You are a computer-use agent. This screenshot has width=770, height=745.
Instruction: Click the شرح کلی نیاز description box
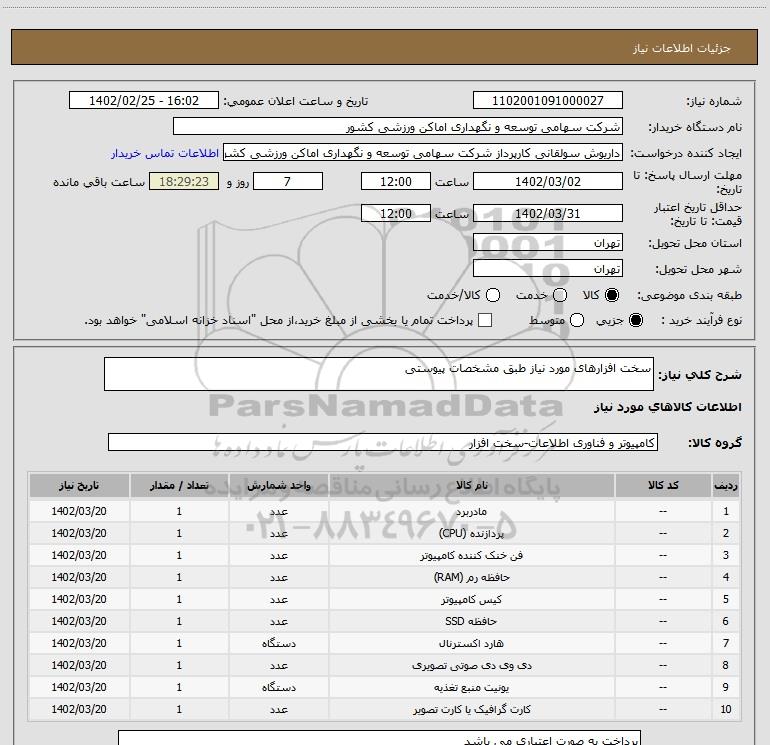379,374
